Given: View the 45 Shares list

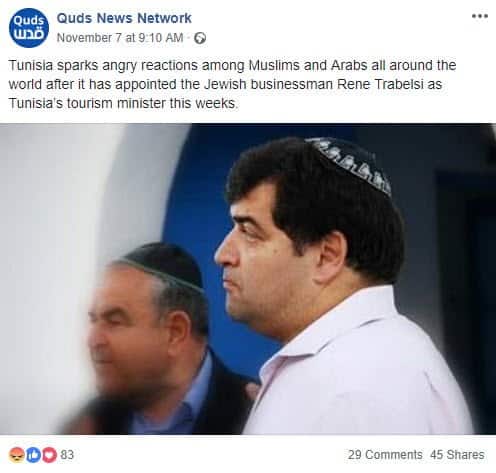Looking at the screenshot, I should pyautogui.click(x=457, y=455).
